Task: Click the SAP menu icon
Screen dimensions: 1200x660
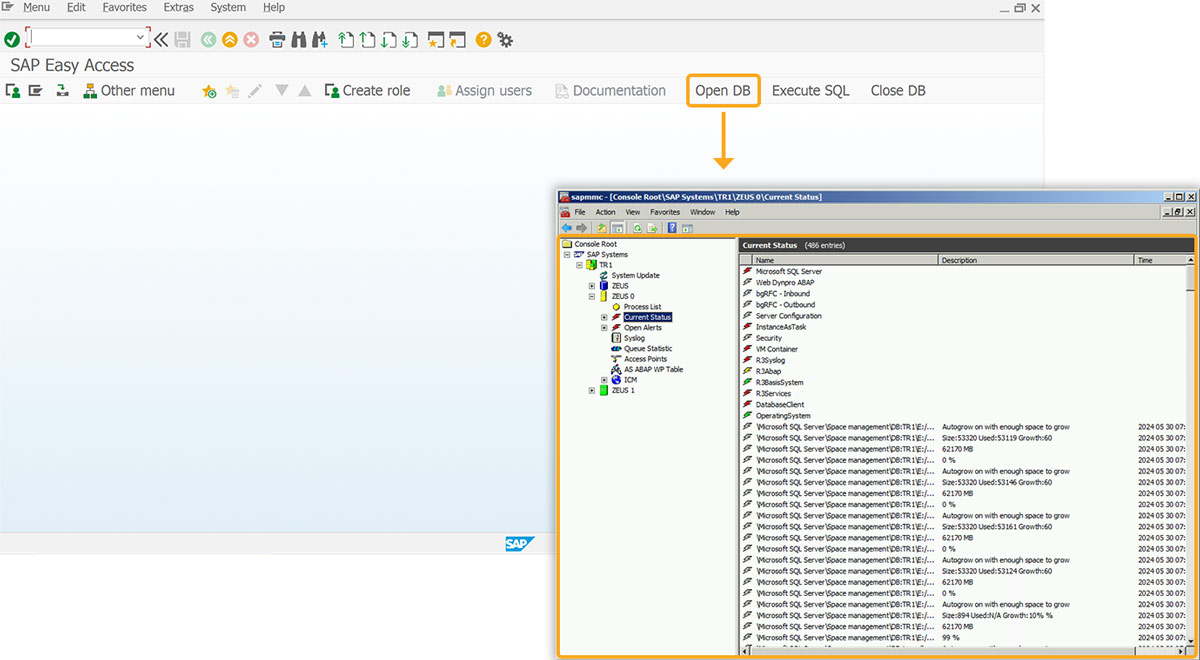Action: pyautogui.click(x=36, y=91)
